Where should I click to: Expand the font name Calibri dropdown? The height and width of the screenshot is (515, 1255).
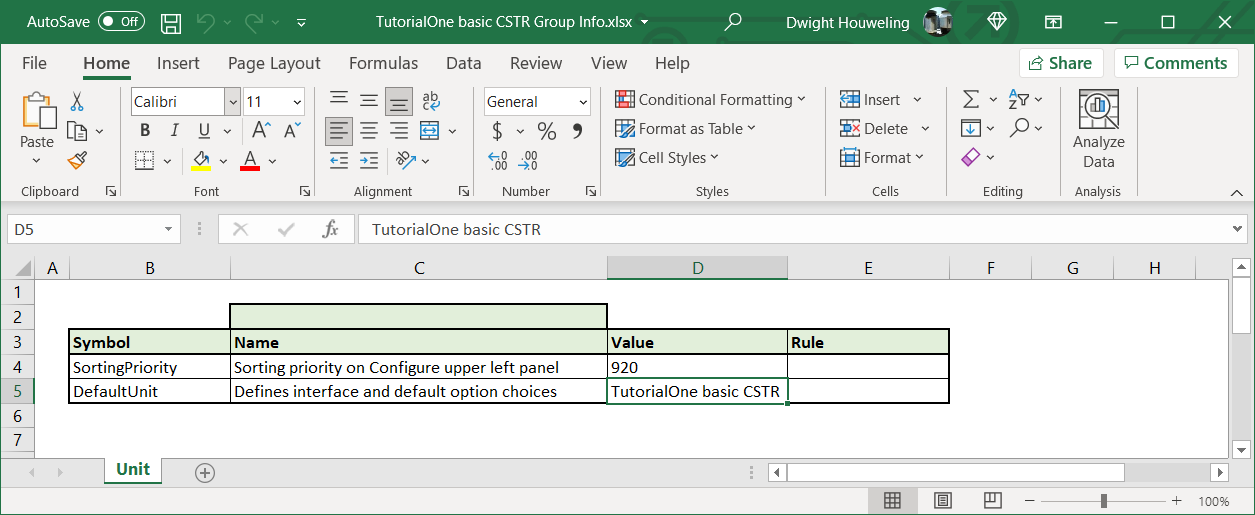coord(232,102)
